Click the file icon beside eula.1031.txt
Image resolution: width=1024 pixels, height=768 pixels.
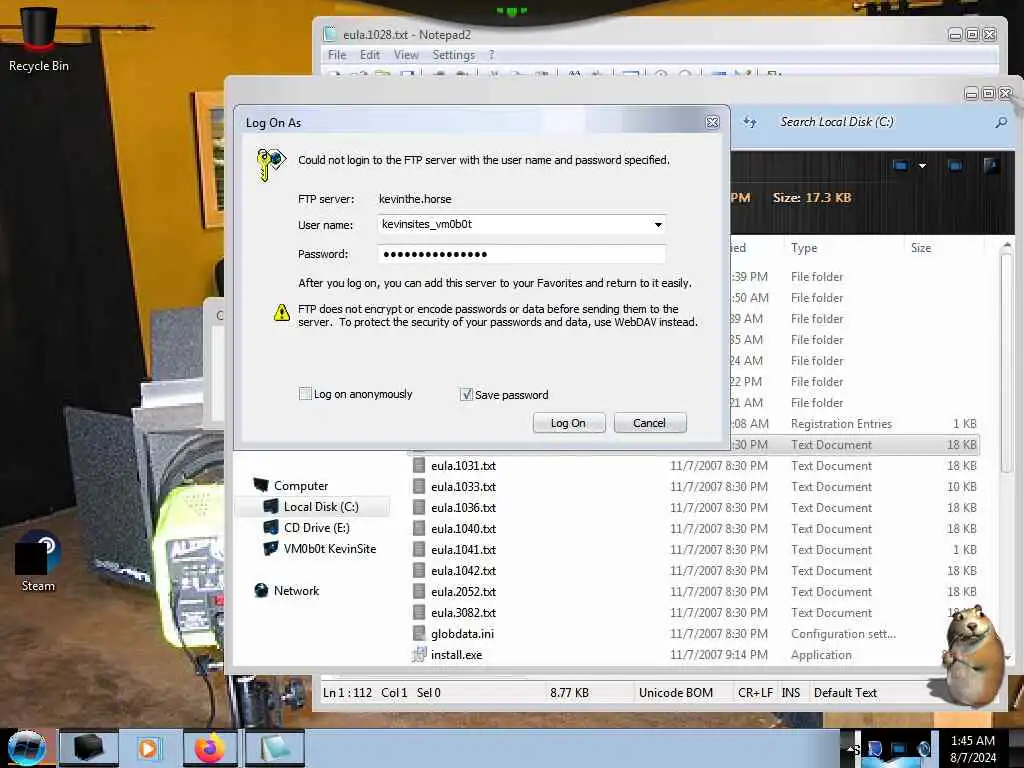click(x=419, y=466)
